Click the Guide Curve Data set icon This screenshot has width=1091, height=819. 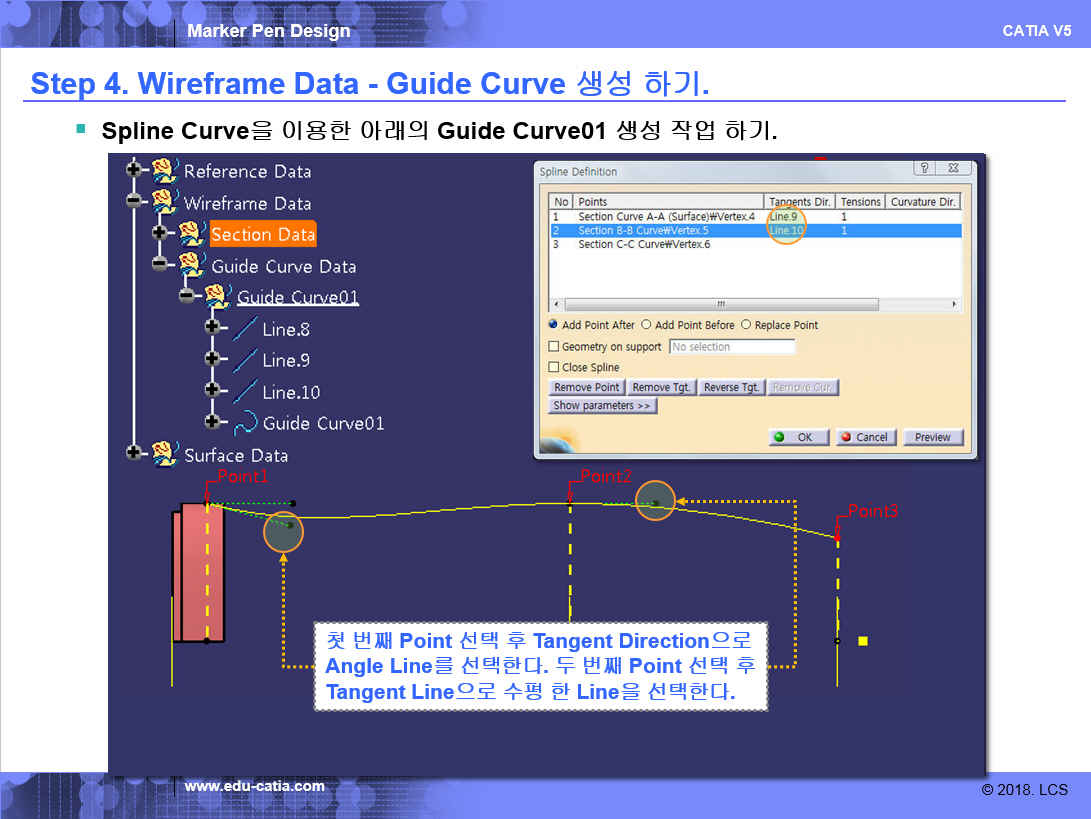tap(191, 266)
